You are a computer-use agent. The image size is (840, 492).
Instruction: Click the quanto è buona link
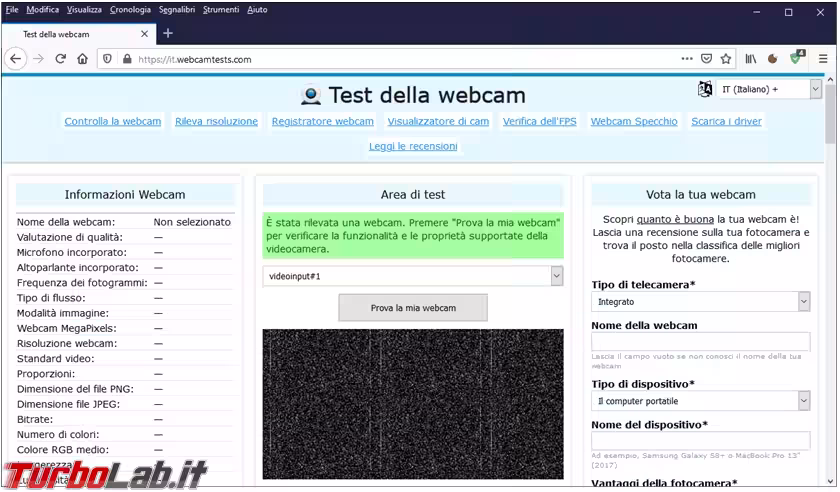(x=675, y=219)
